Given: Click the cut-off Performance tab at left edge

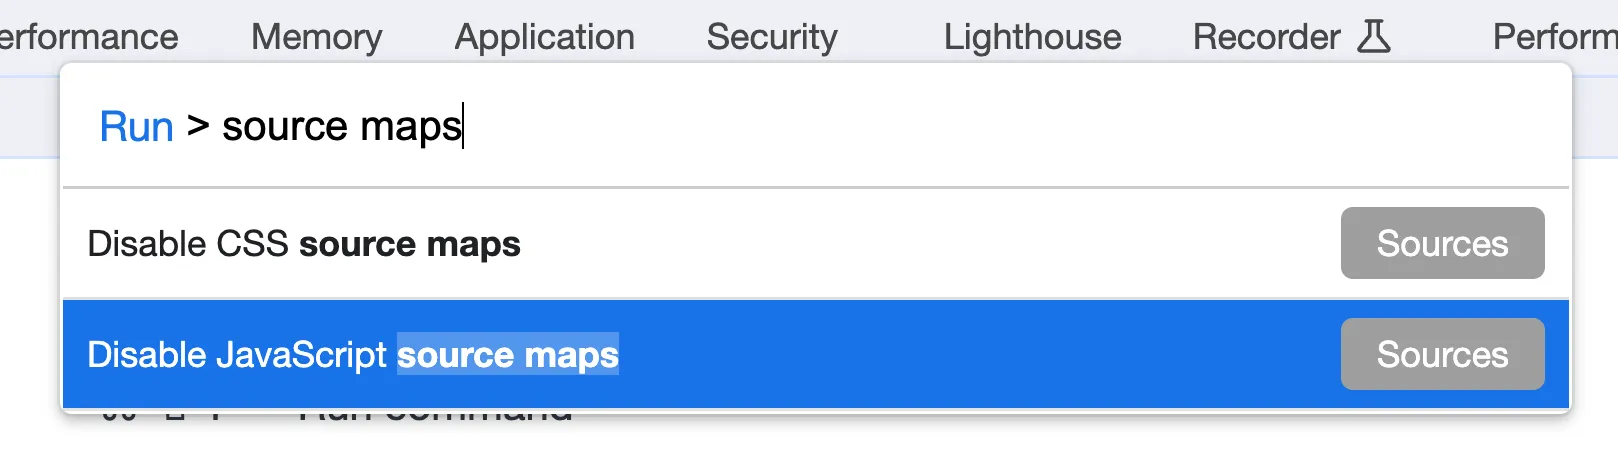Looking at the screenshot, I should point(88,37).
